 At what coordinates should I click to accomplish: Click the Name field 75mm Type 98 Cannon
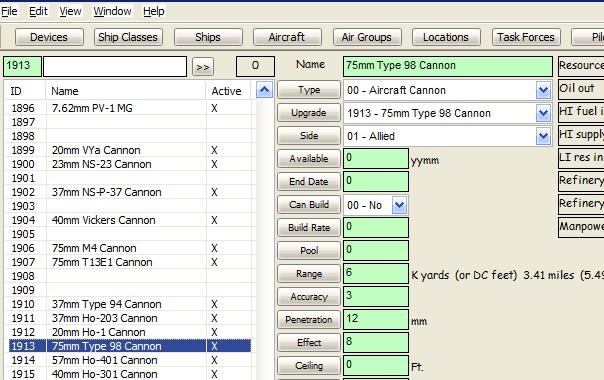pos(448,66)
